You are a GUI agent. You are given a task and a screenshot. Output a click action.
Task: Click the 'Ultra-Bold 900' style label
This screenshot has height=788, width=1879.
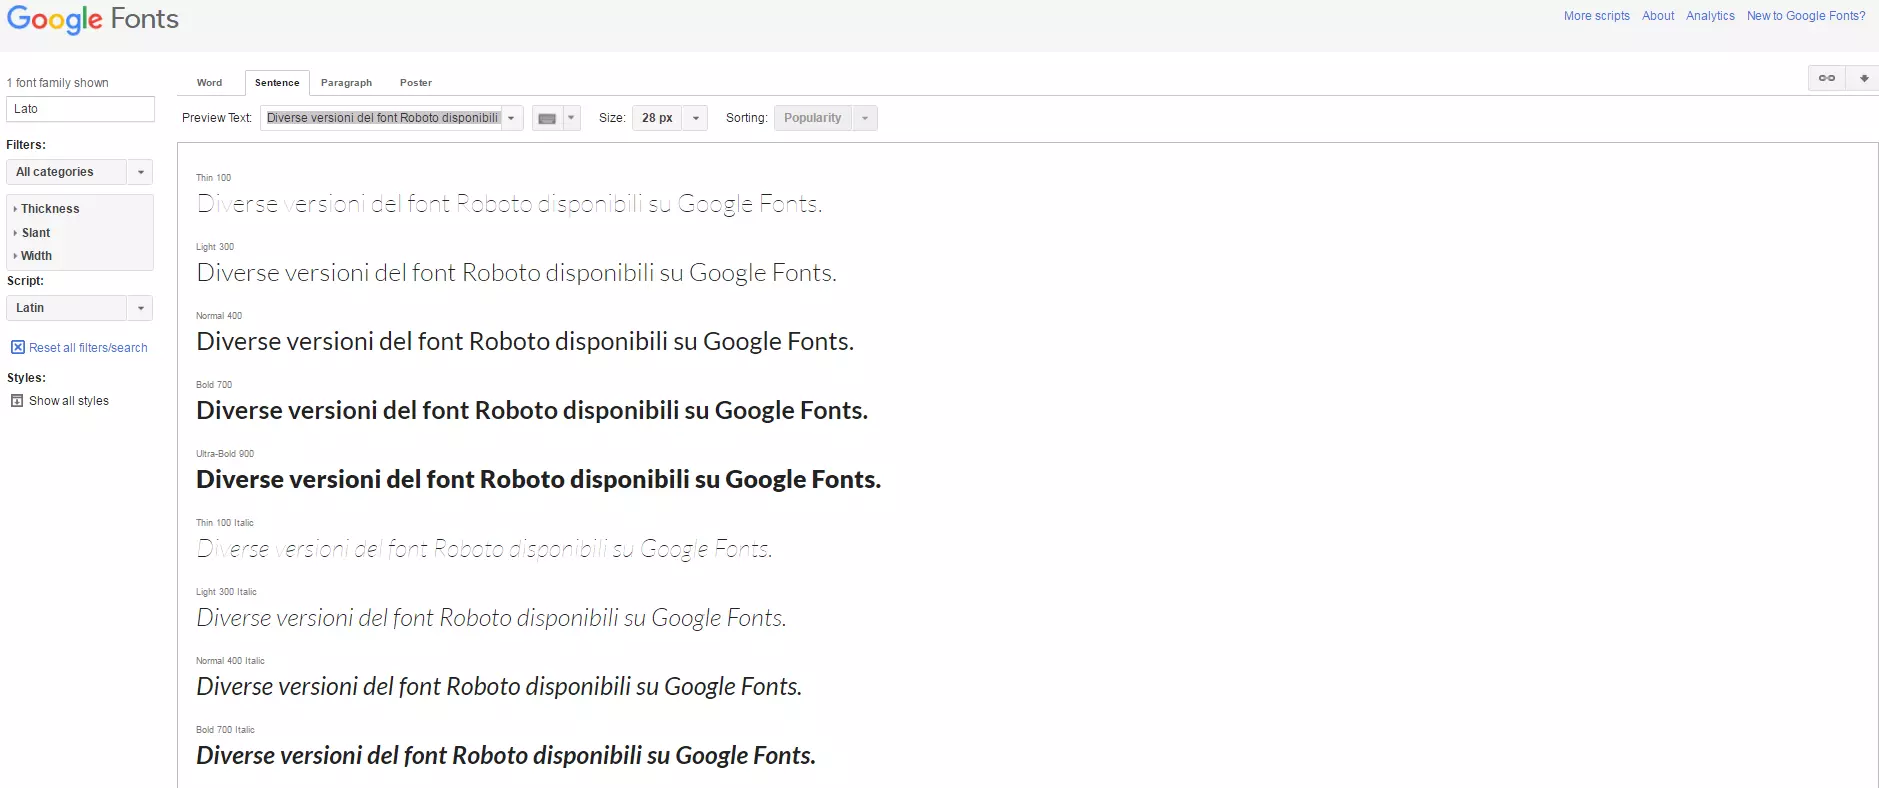point(225,454)
